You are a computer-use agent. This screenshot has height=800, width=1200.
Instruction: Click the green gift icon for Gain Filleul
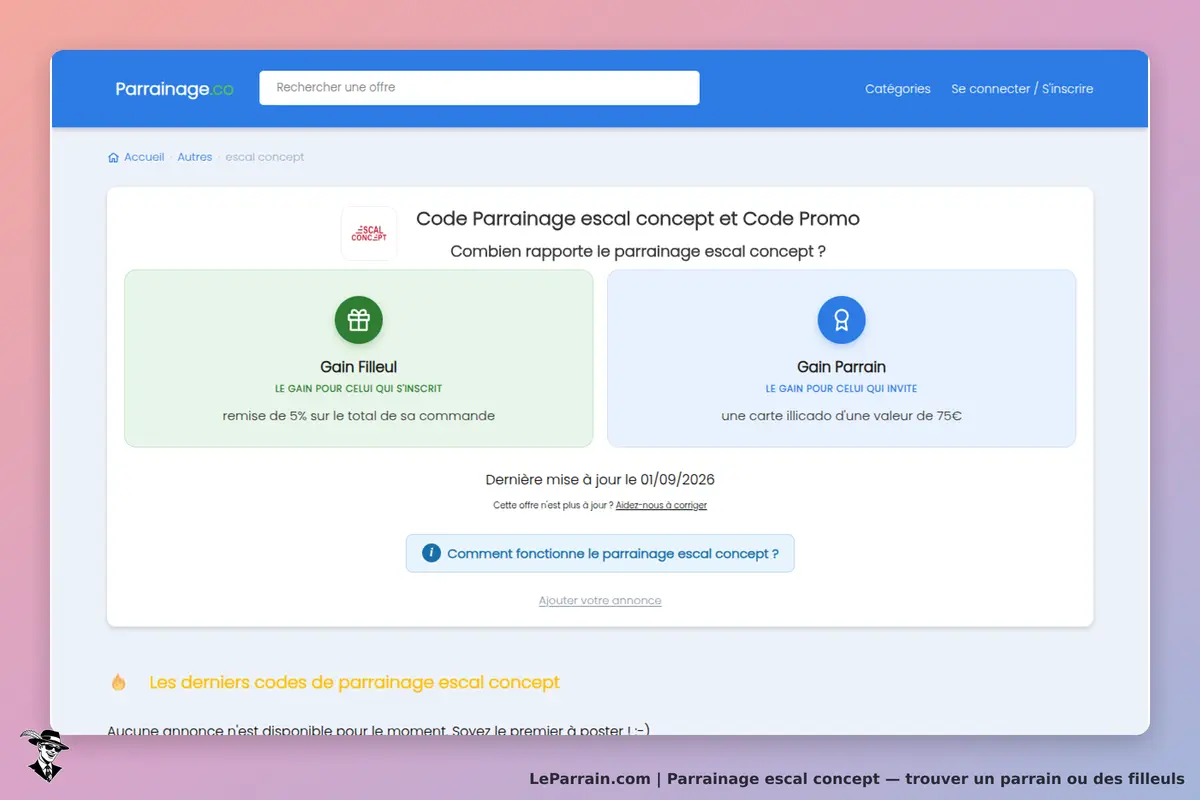click(x=359, y=320)
